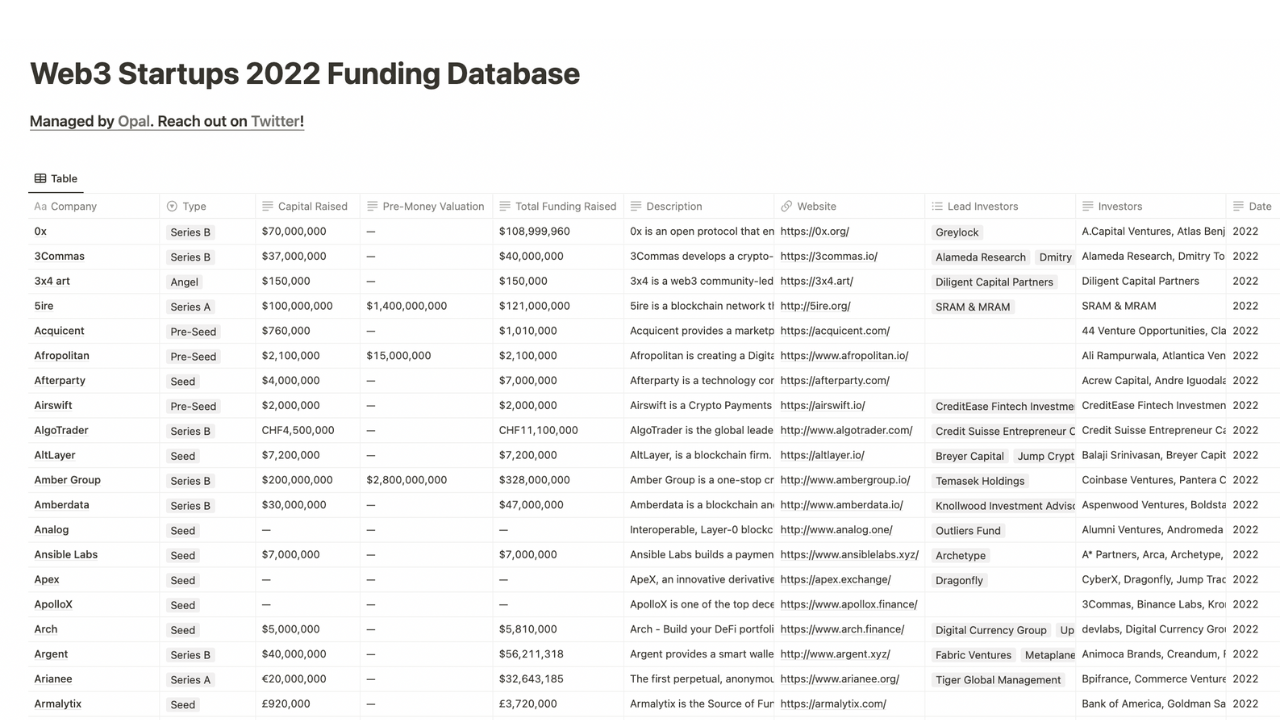Open the https://afterparty.com/ website link

[x=835, y=380]
